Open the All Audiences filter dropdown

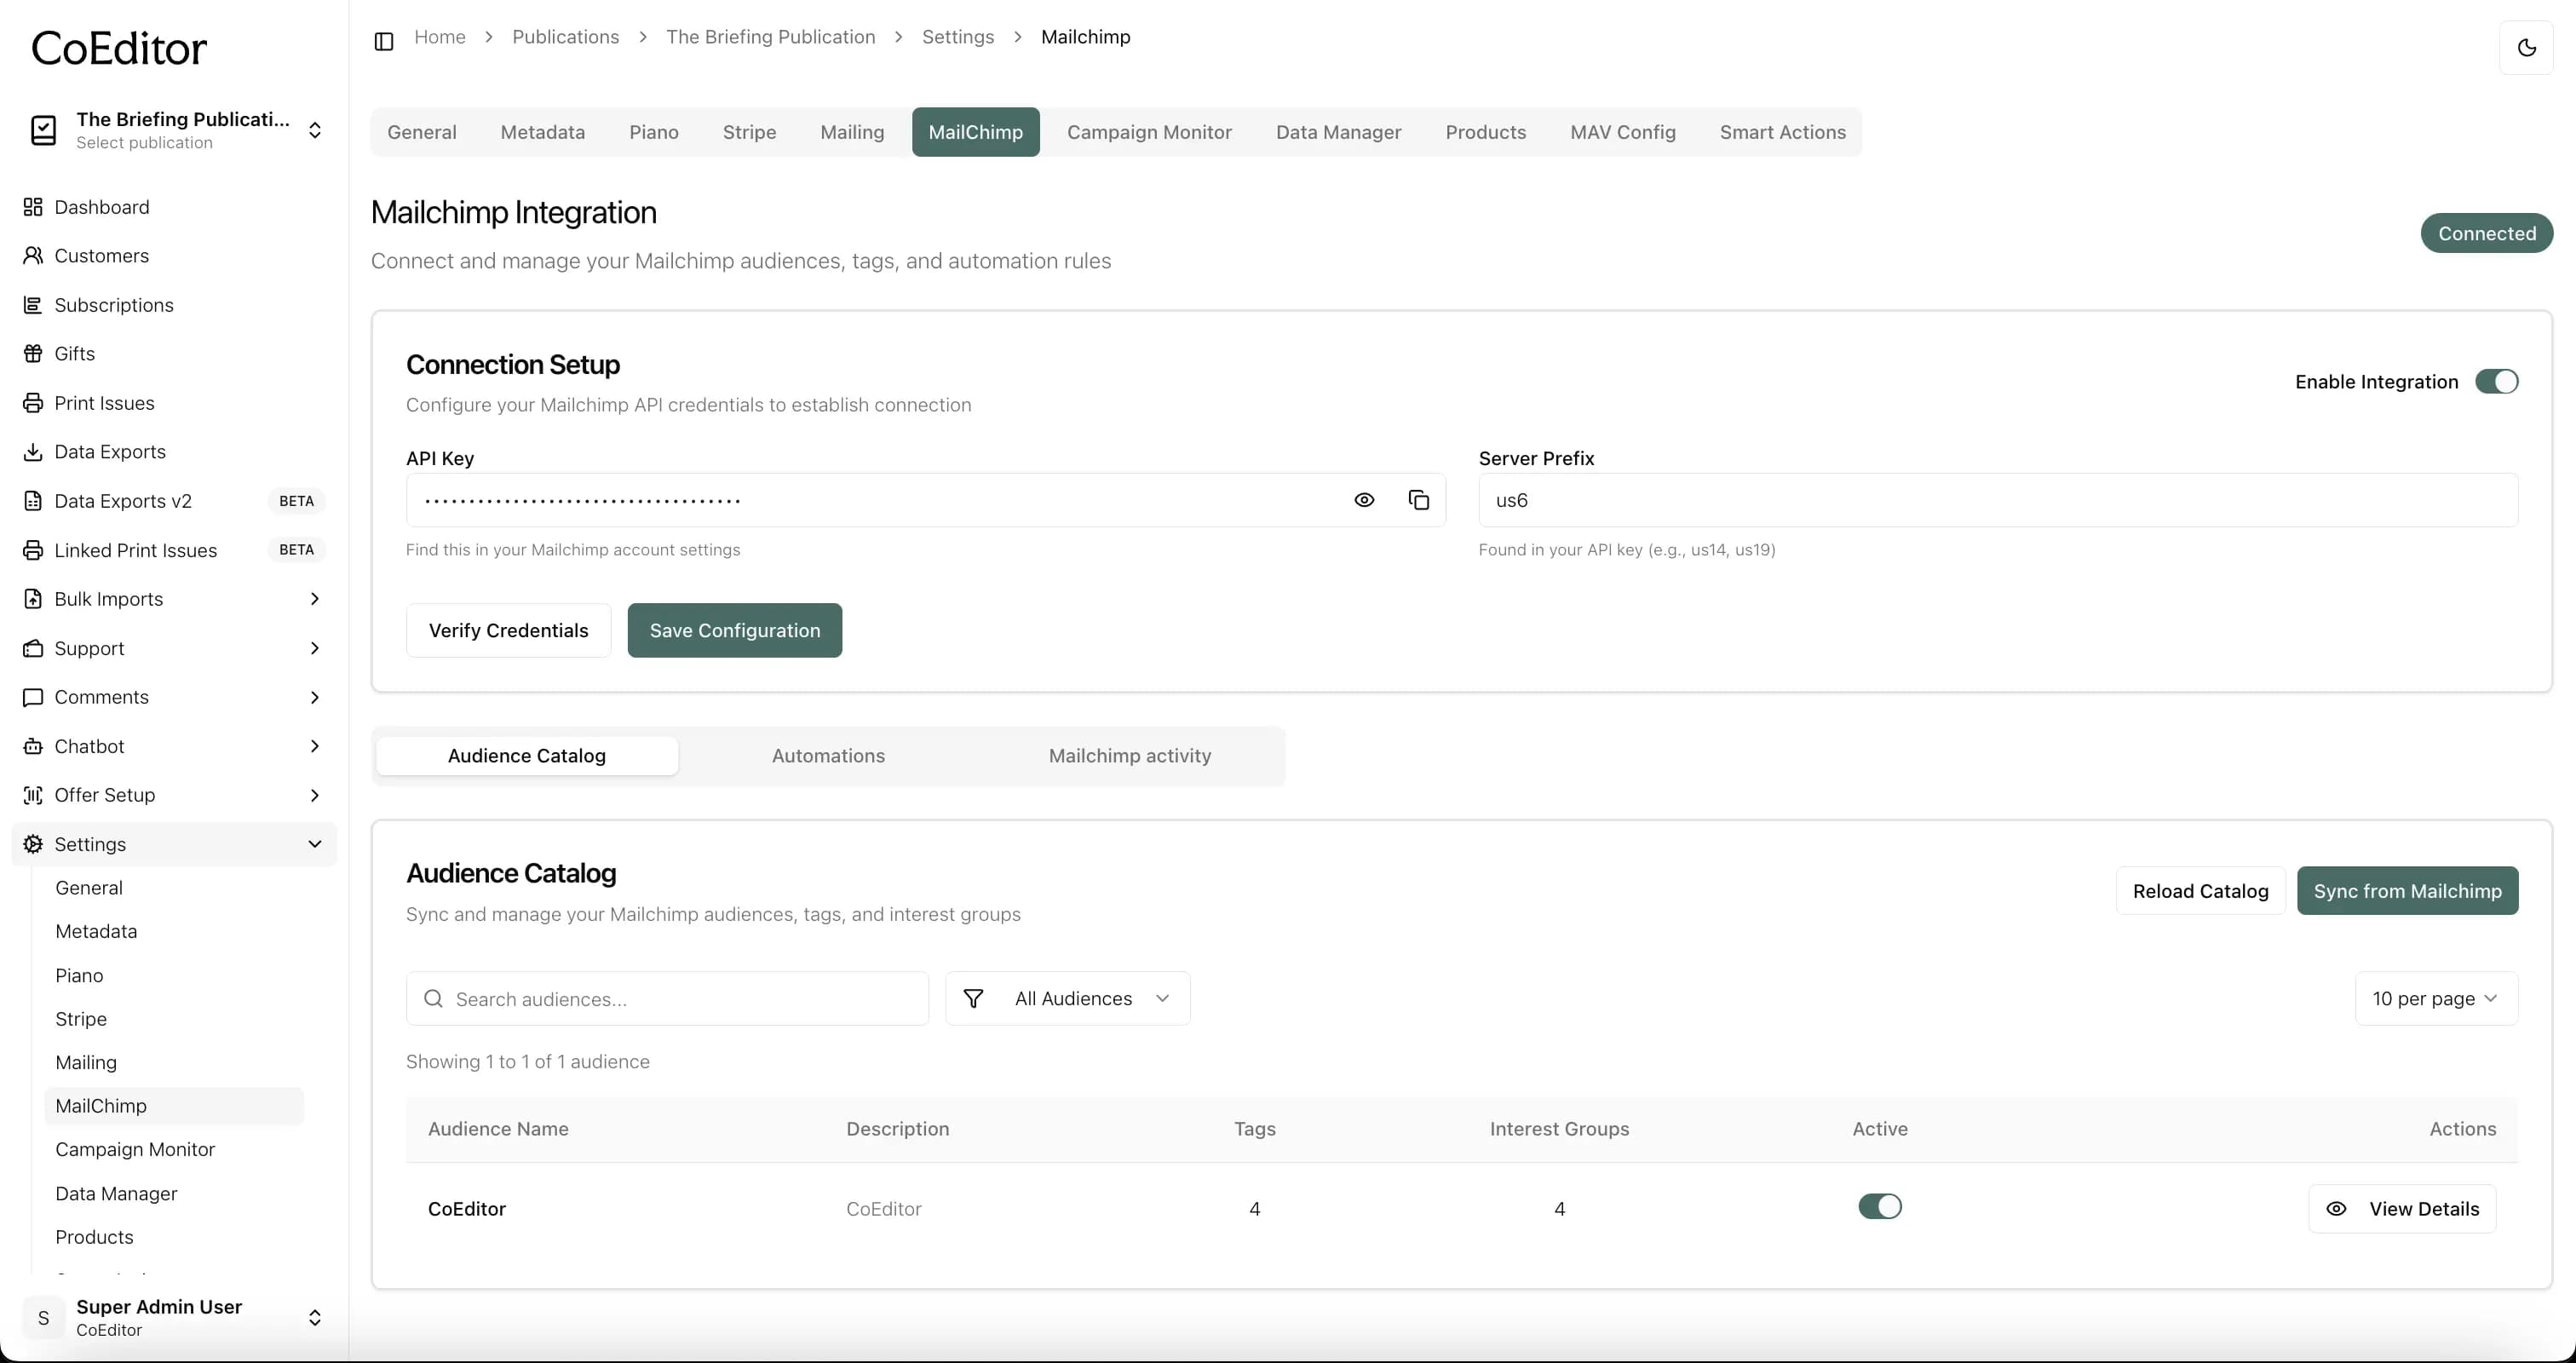(1067, 998)
